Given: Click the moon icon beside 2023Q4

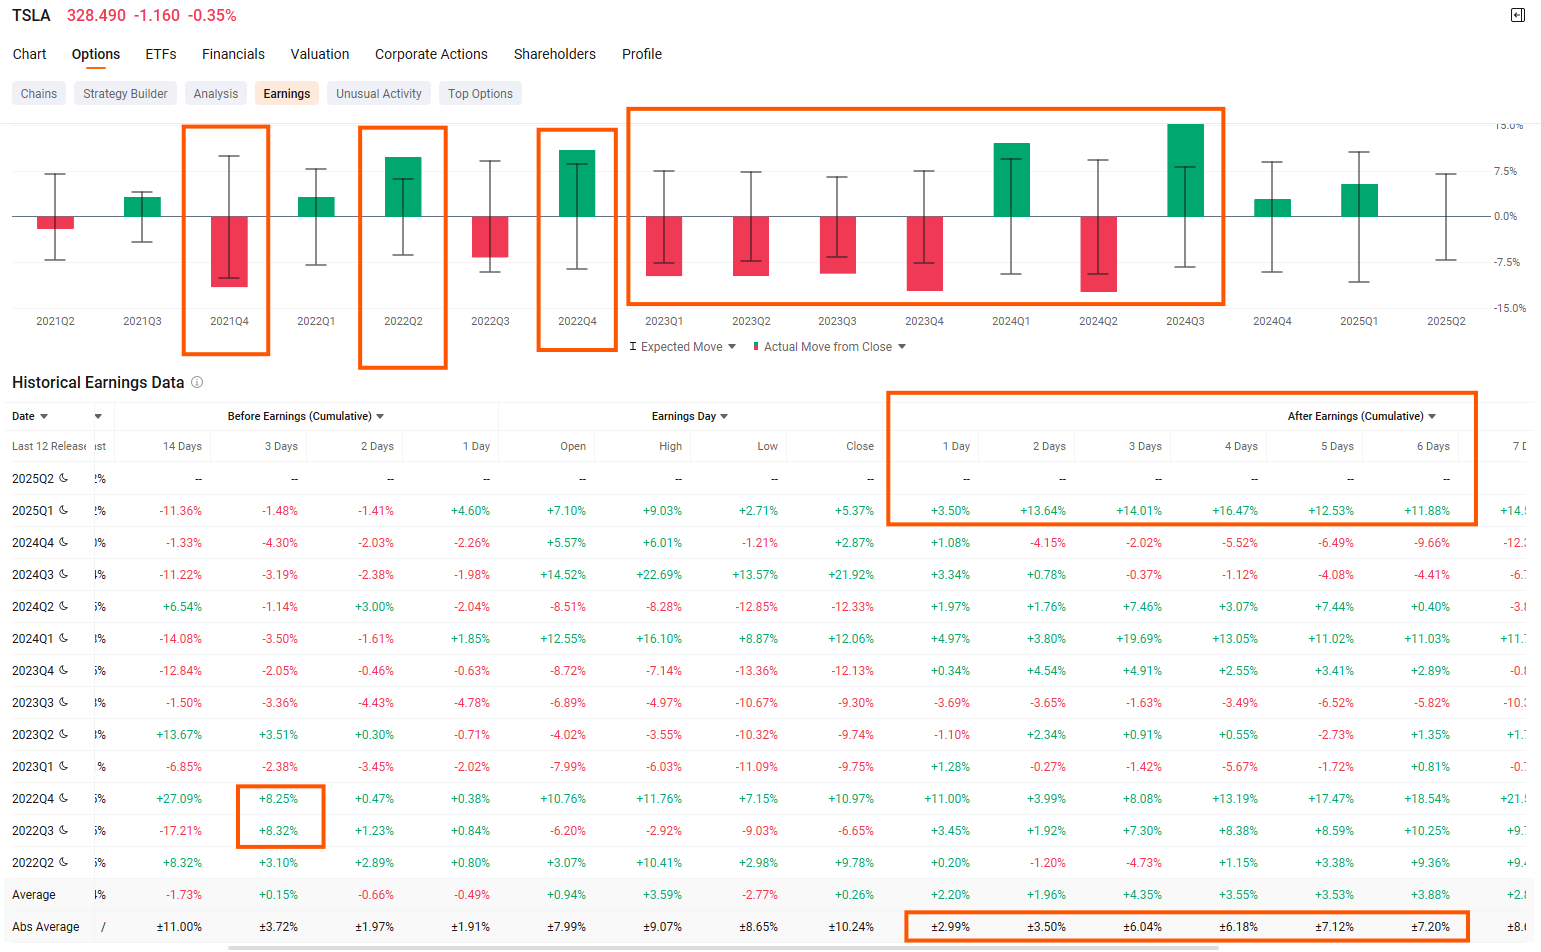Looking at the screenshot, I should coord(63,670).
